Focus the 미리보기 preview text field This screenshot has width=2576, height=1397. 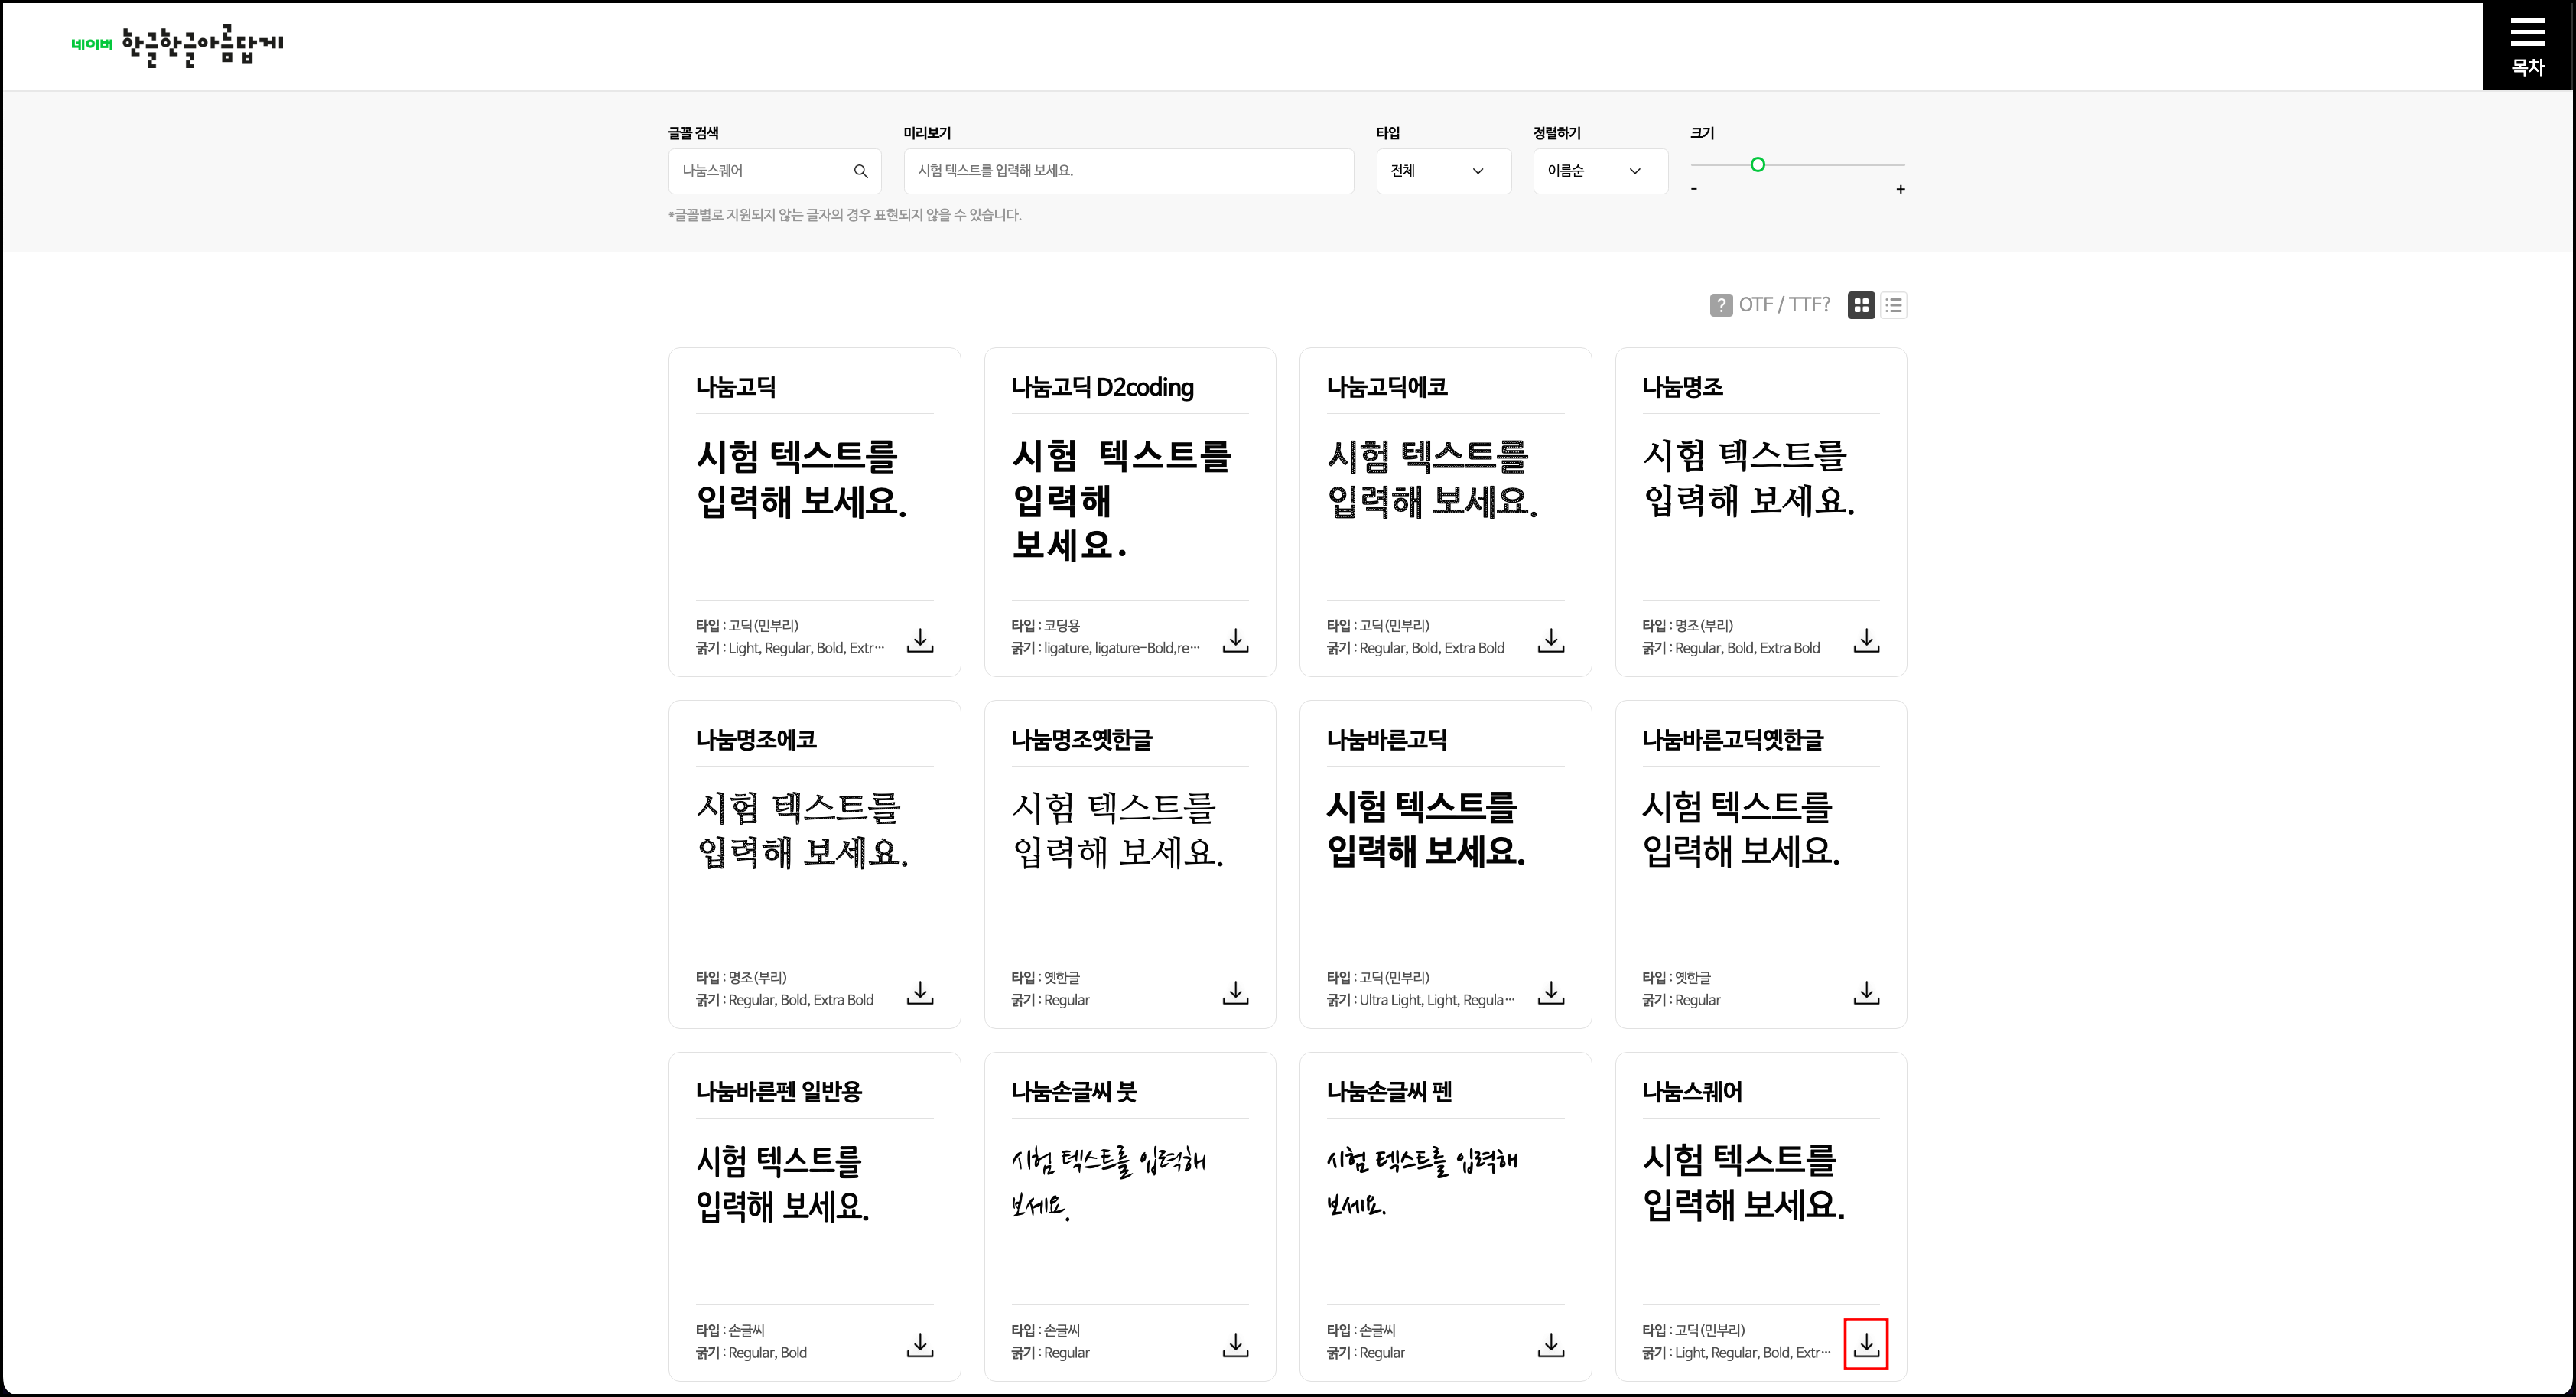click(1129, 171)
